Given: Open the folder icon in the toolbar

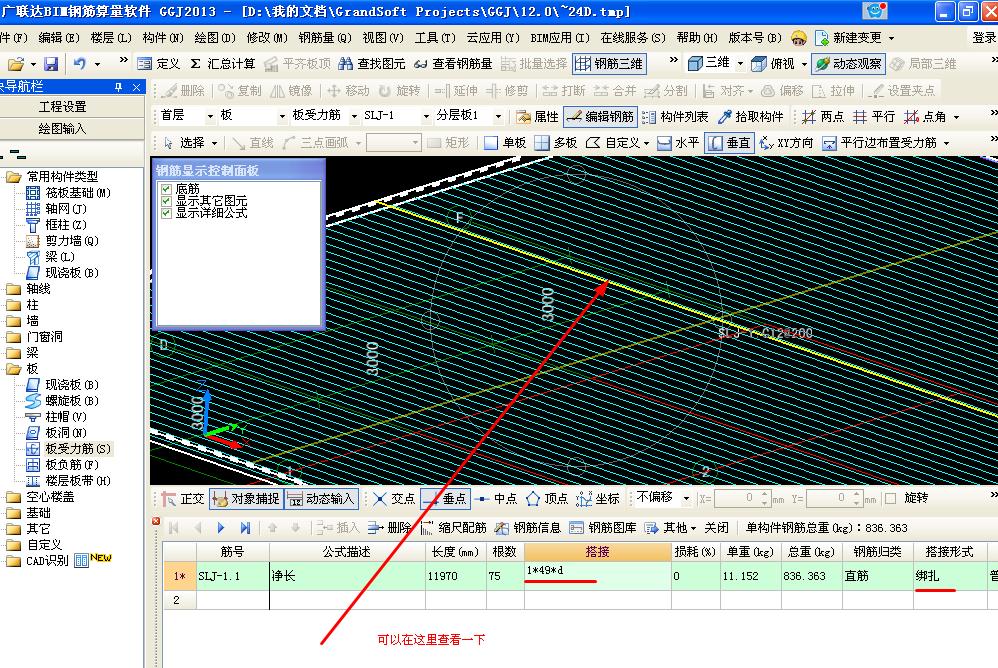Looking at the screenshot, I should pyautogui.click(x=16, y=64).
